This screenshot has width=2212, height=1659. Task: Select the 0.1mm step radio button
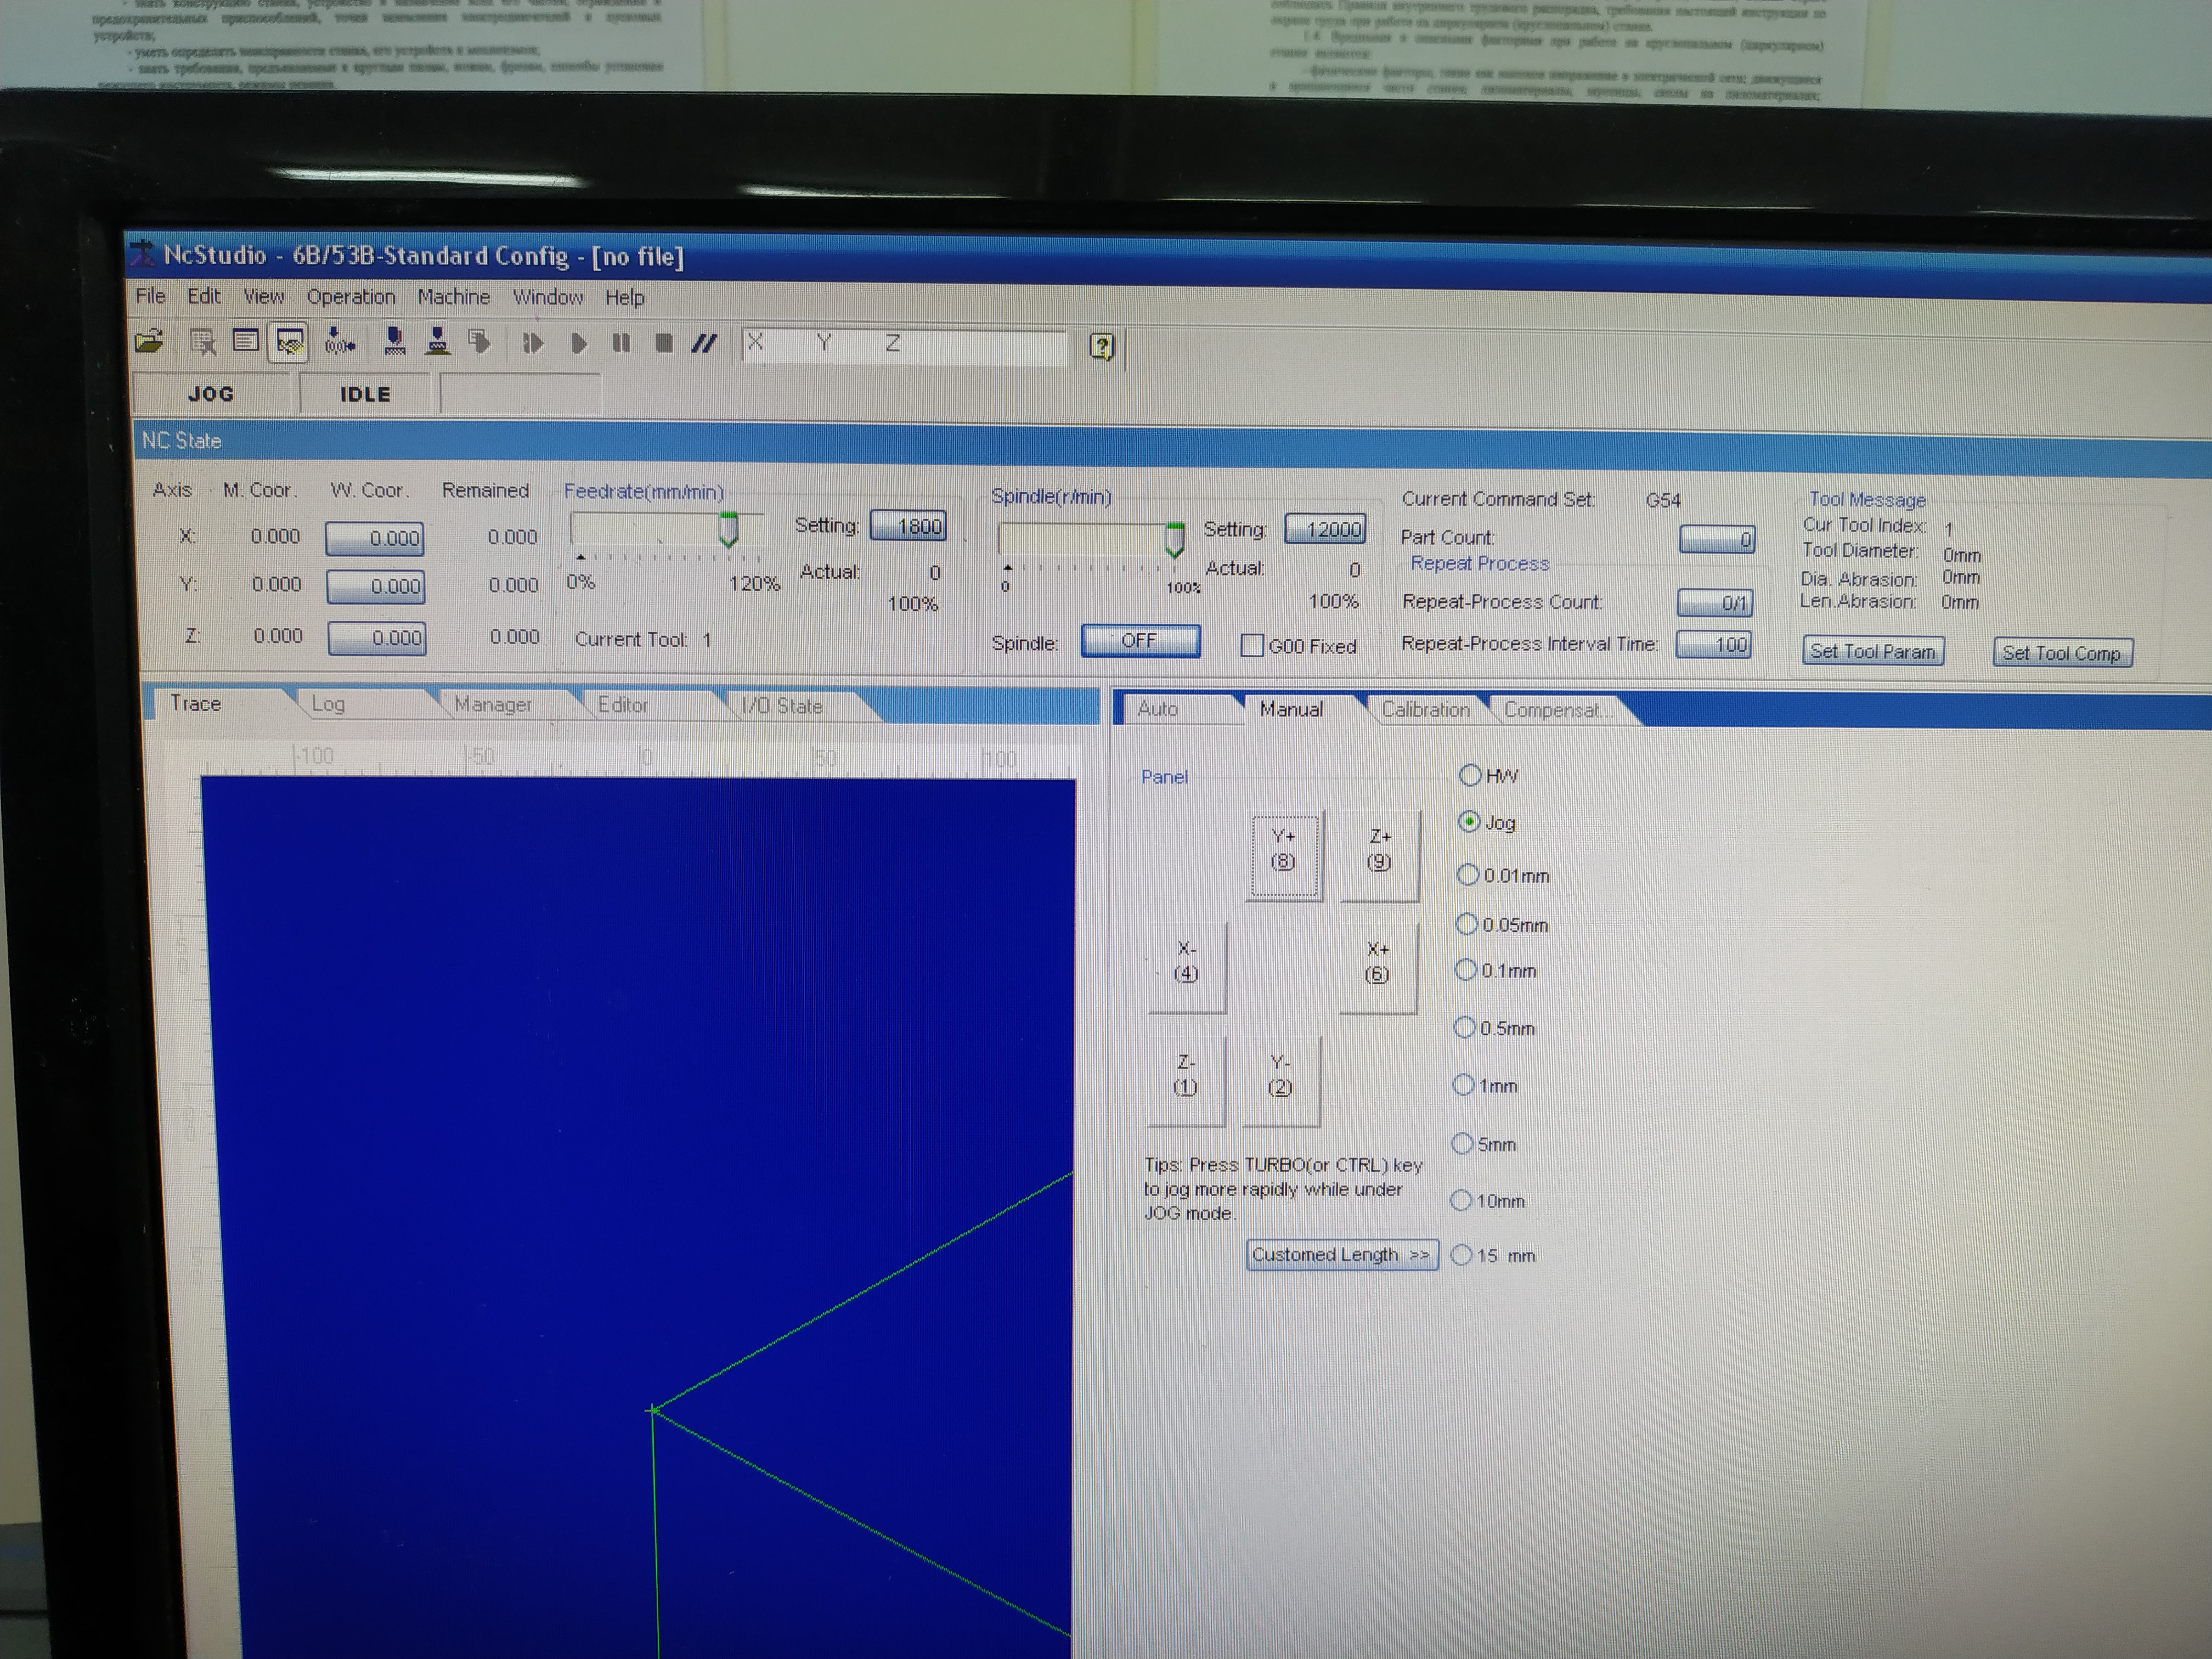[x=1466, y=970]
